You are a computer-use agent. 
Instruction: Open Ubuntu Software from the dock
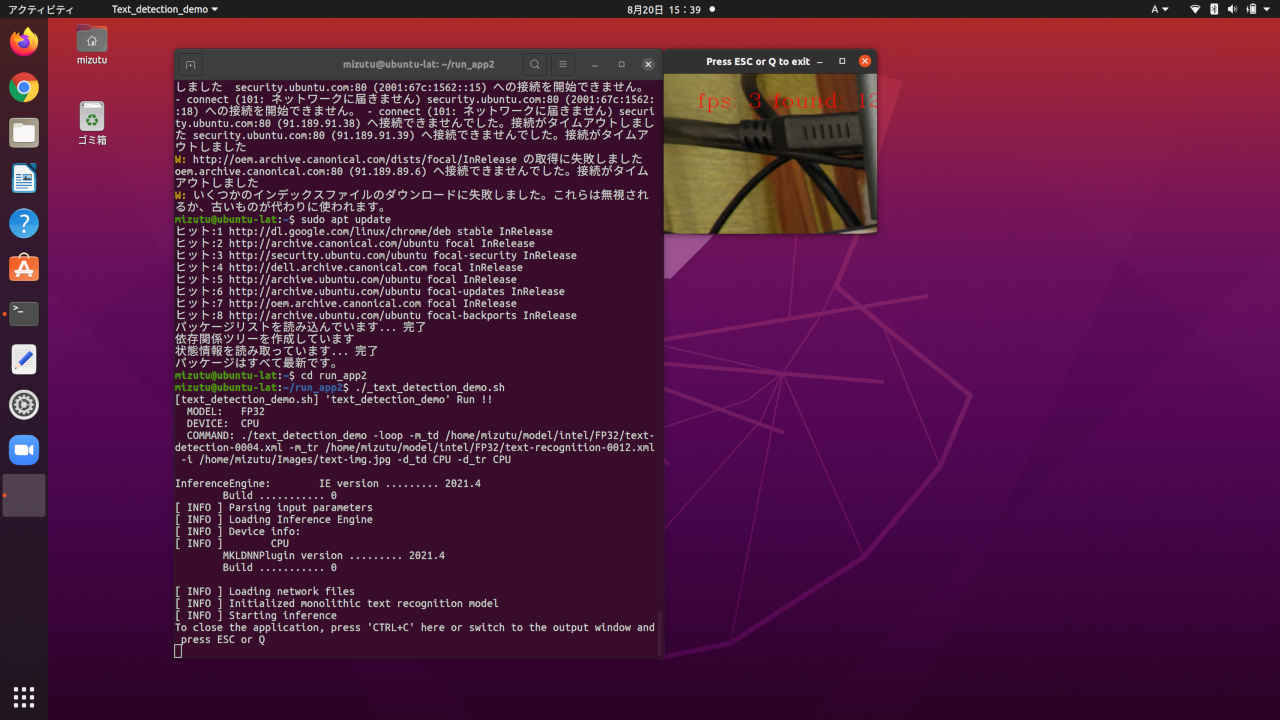24,268
